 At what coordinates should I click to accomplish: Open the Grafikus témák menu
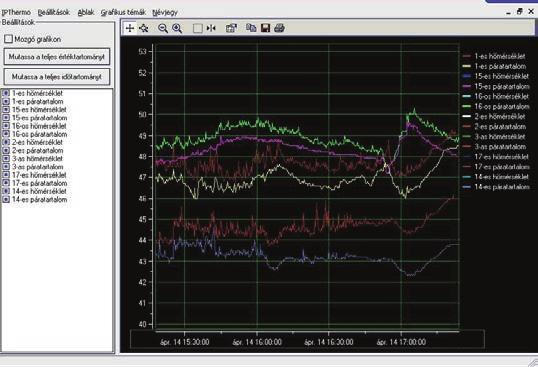point(123,12)
